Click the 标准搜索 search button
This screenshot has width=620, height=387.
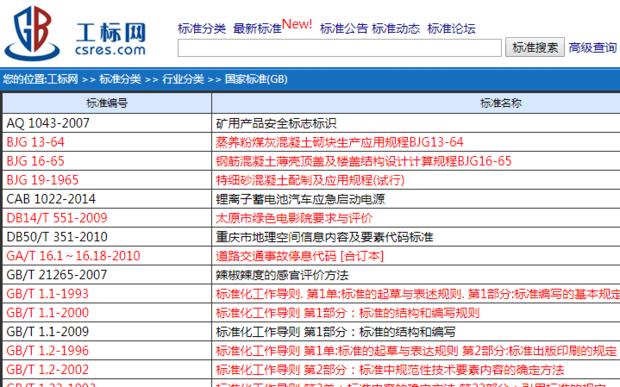click(x=535, y=47)
